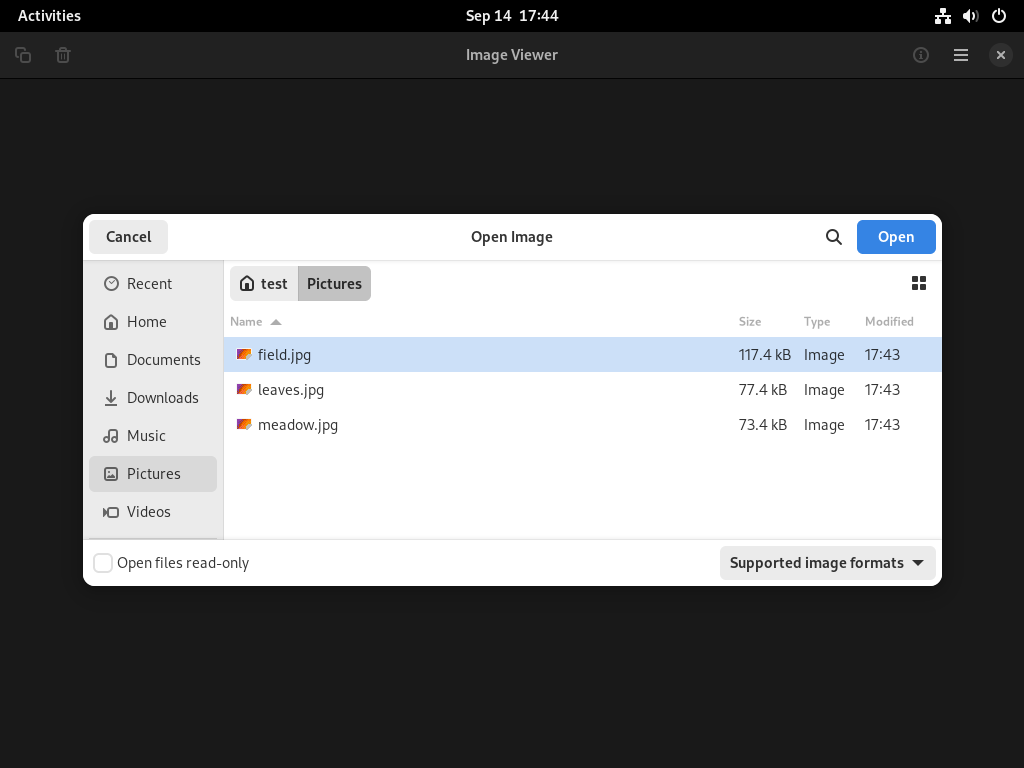Open the Image Viewer hamburger menu
The image size is (1024, 768).
(961, 55)
